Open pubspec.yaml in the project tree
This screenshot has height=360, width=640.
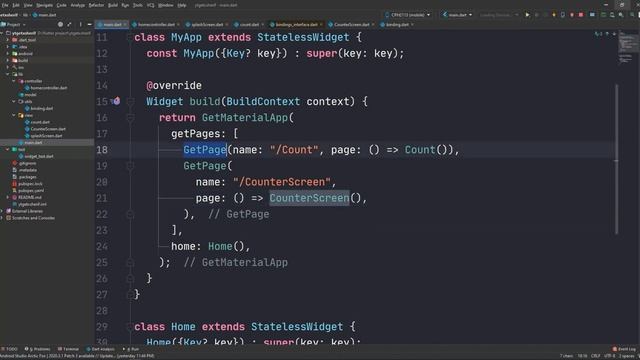(31, 191)
